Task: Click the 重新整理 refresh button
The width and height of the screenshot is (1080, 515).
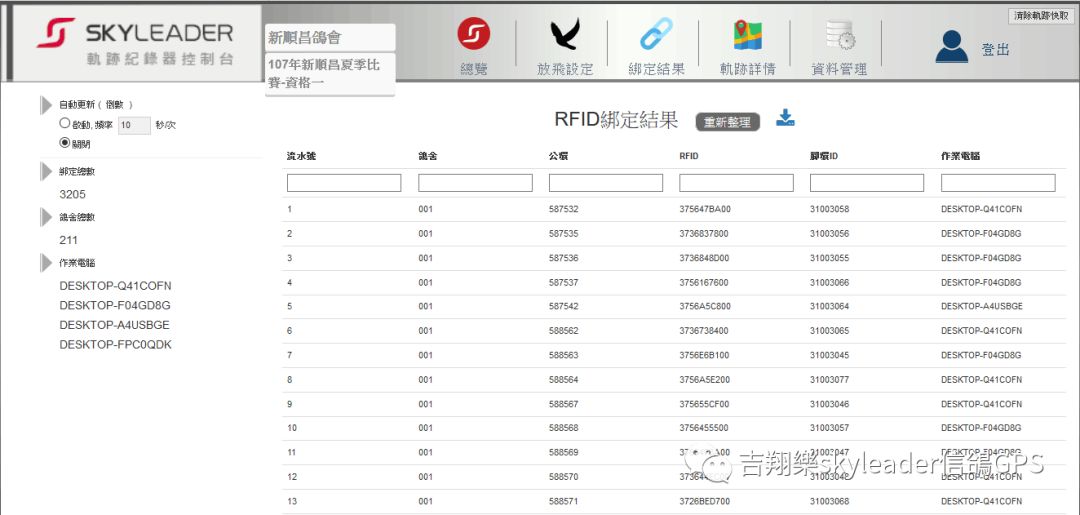Action: (727, 122)
